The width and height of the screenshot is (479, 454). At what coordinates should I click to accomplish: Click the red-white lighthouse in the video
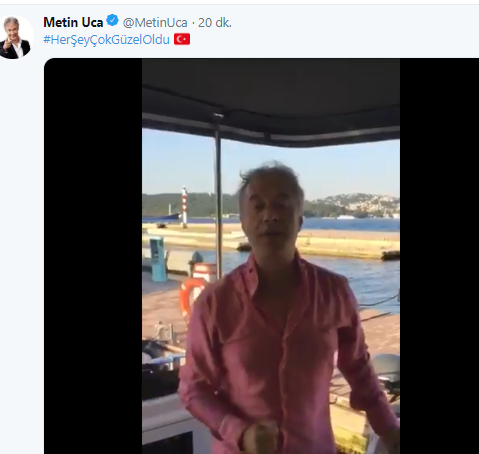(184, 207)
